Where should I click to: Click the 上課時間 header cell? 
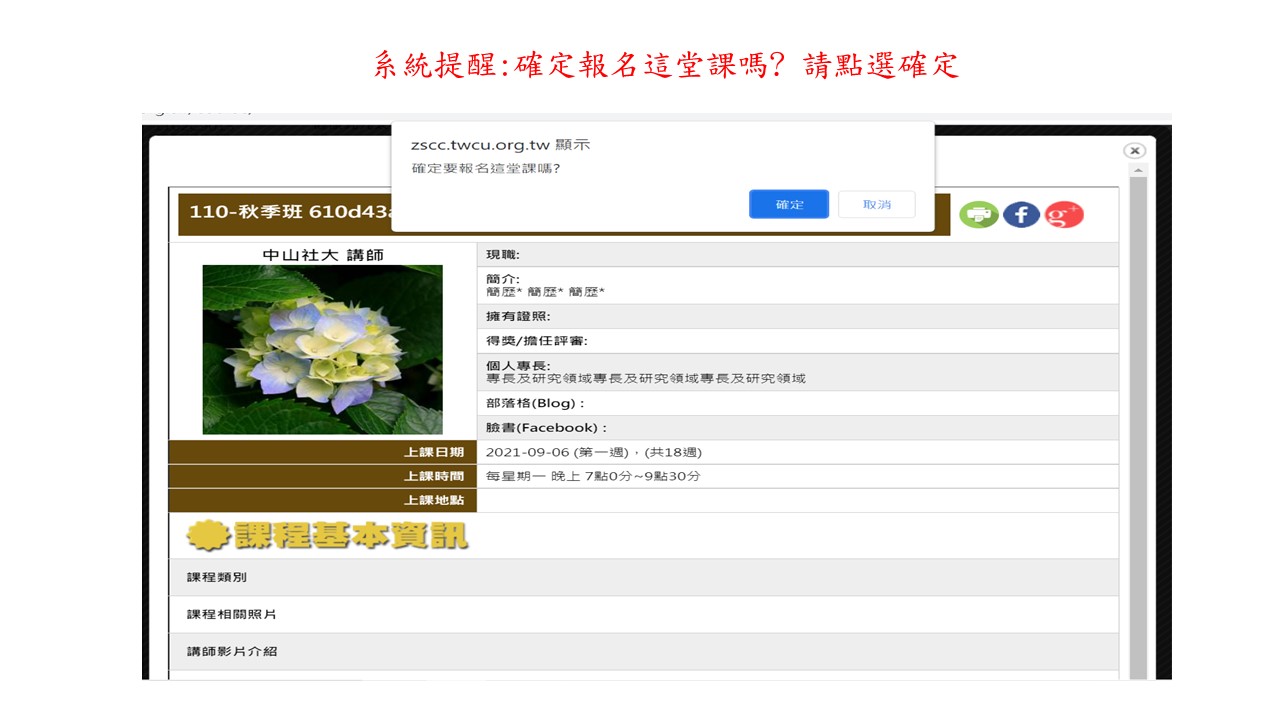coord(323,476)
